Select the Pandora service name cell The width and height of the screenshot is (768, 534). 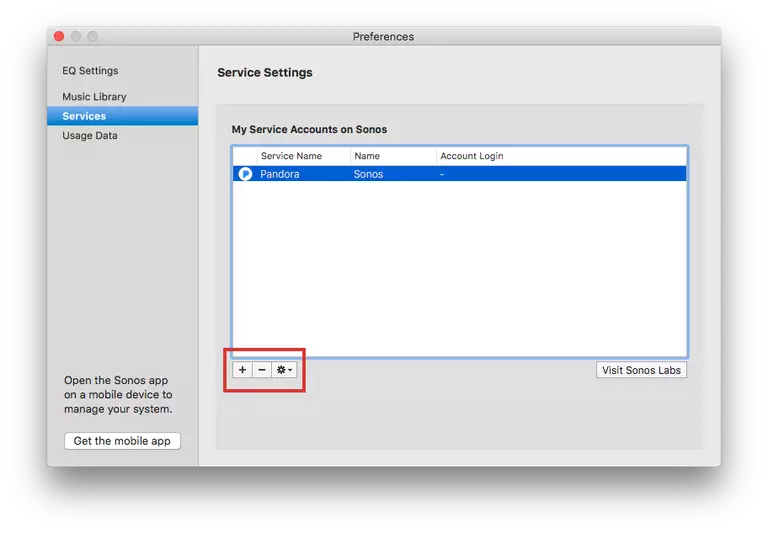[x=280, y=174]
